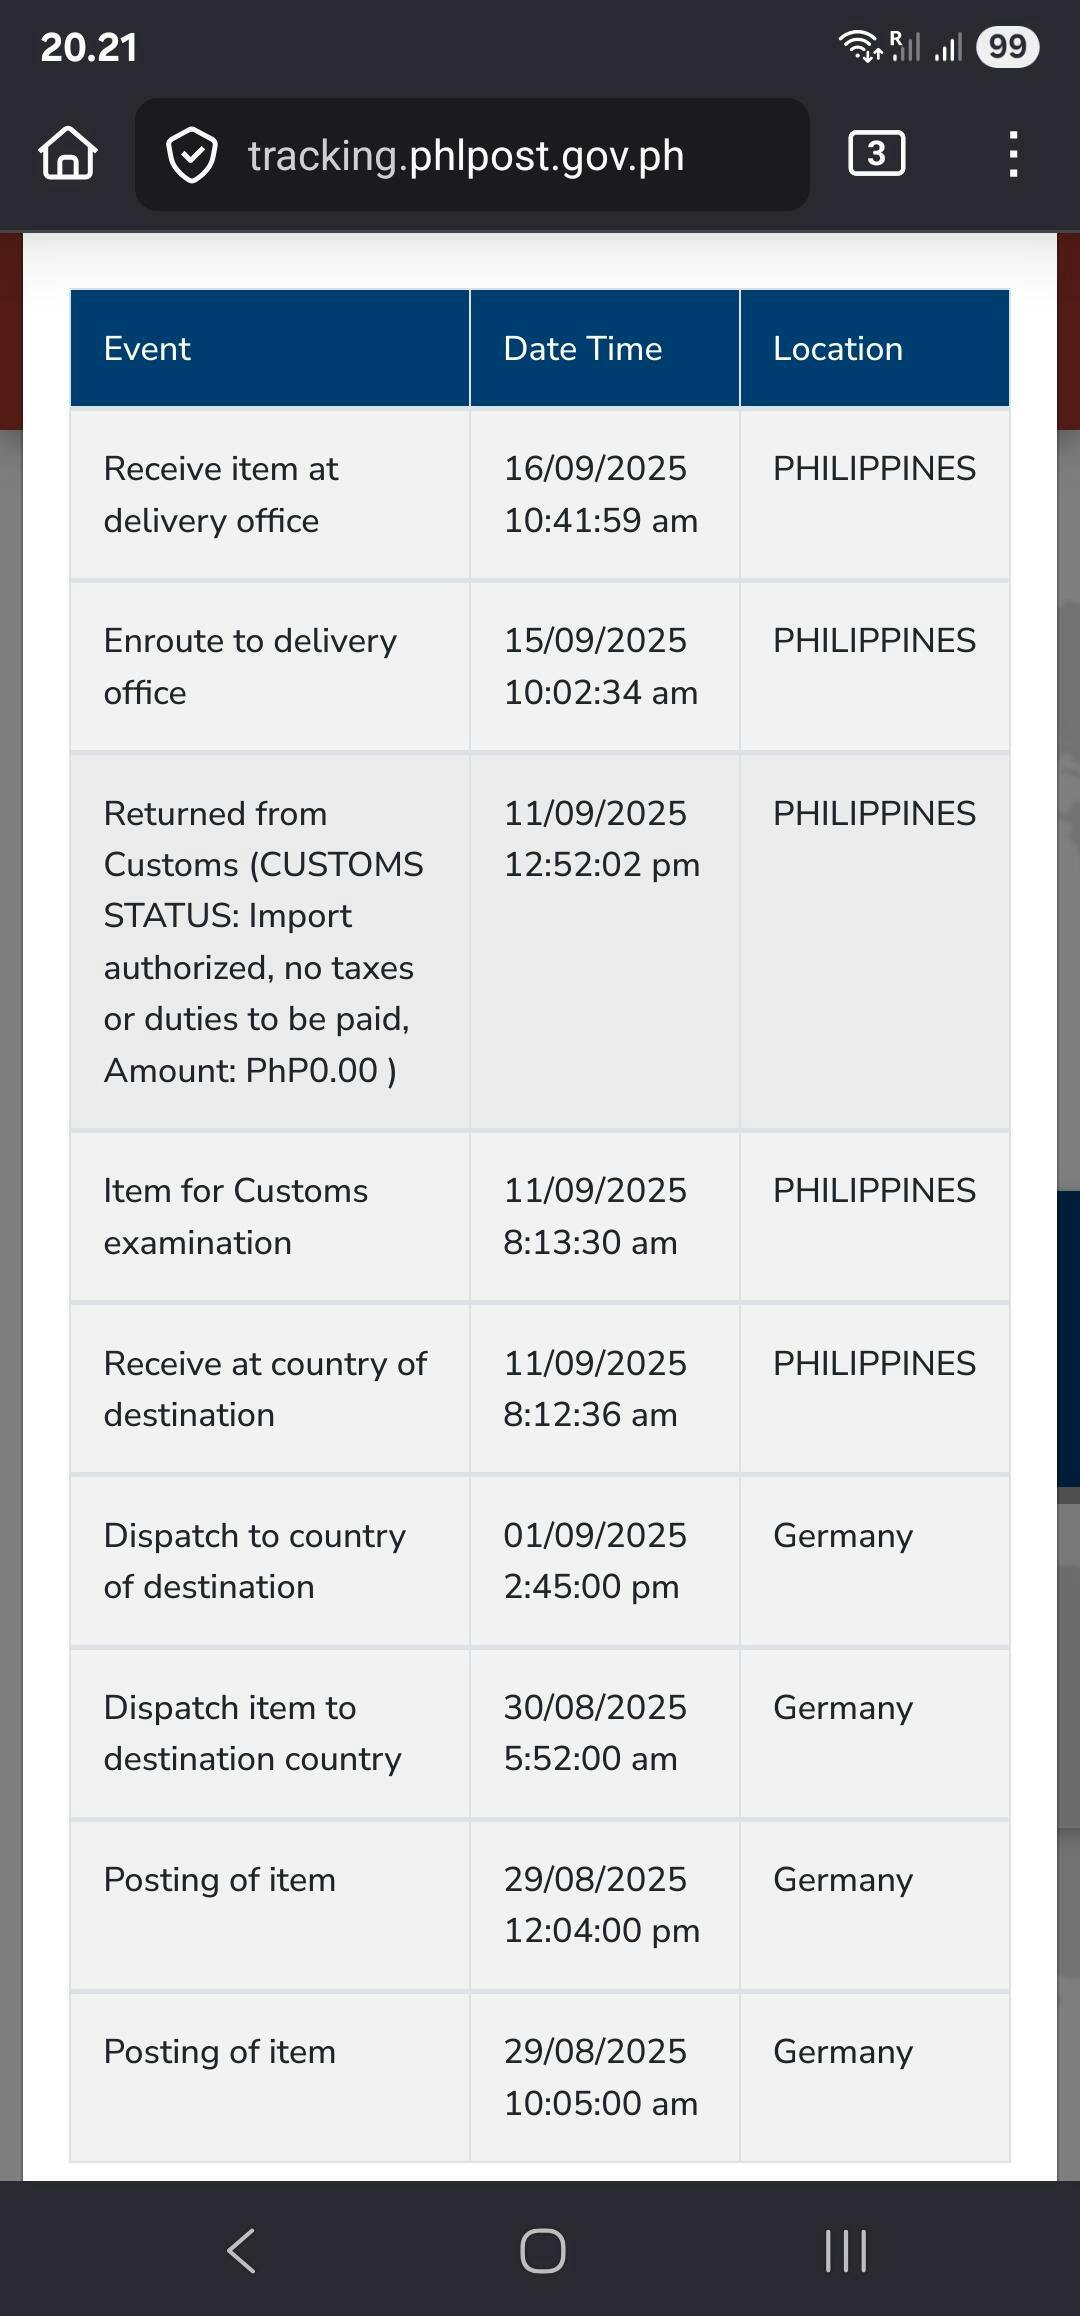The image size is (1080, 2316).
Task: Open the recent apps navigation button
Action: [845, 2250]
